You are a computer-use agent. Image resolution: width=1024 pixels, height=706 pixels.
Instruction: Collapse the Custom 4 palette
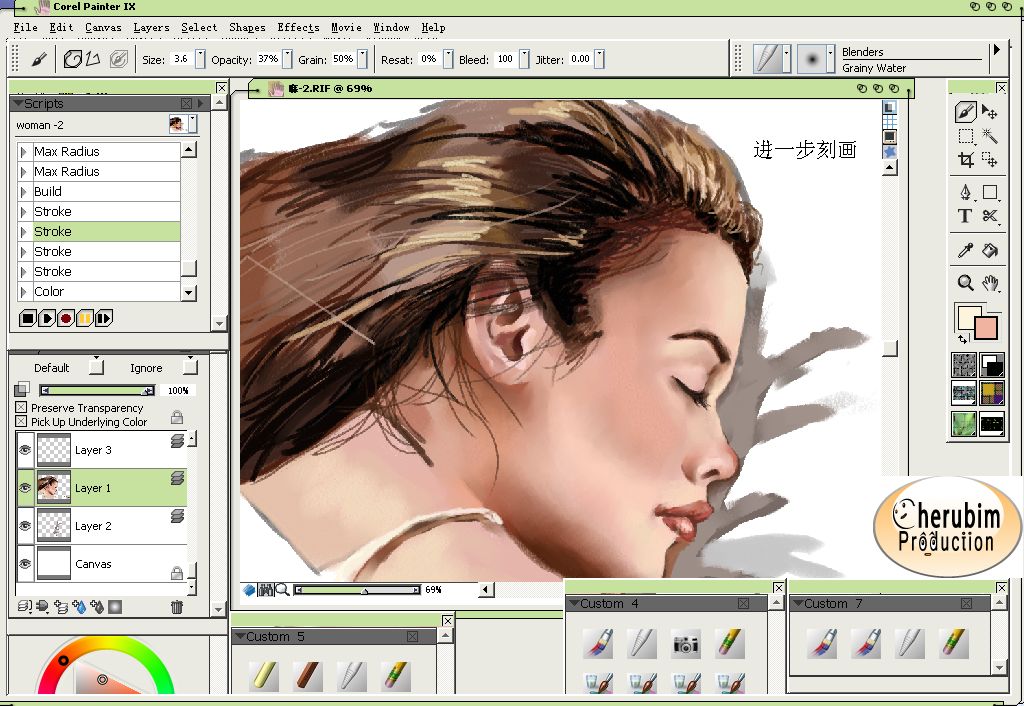575,603
